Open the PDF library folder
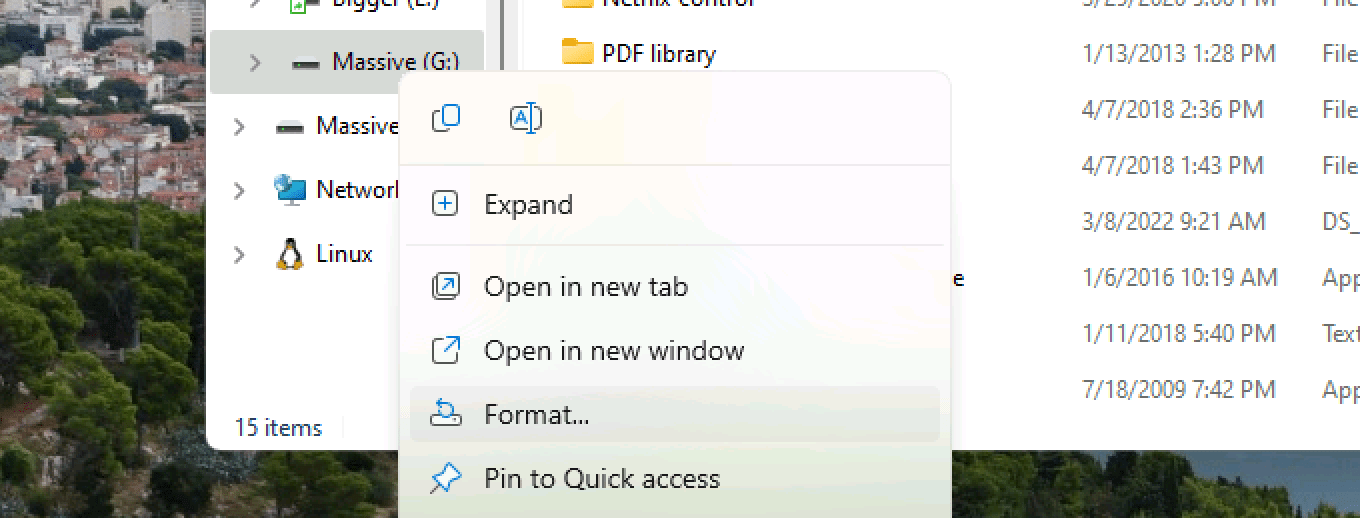 coord(659,53)
